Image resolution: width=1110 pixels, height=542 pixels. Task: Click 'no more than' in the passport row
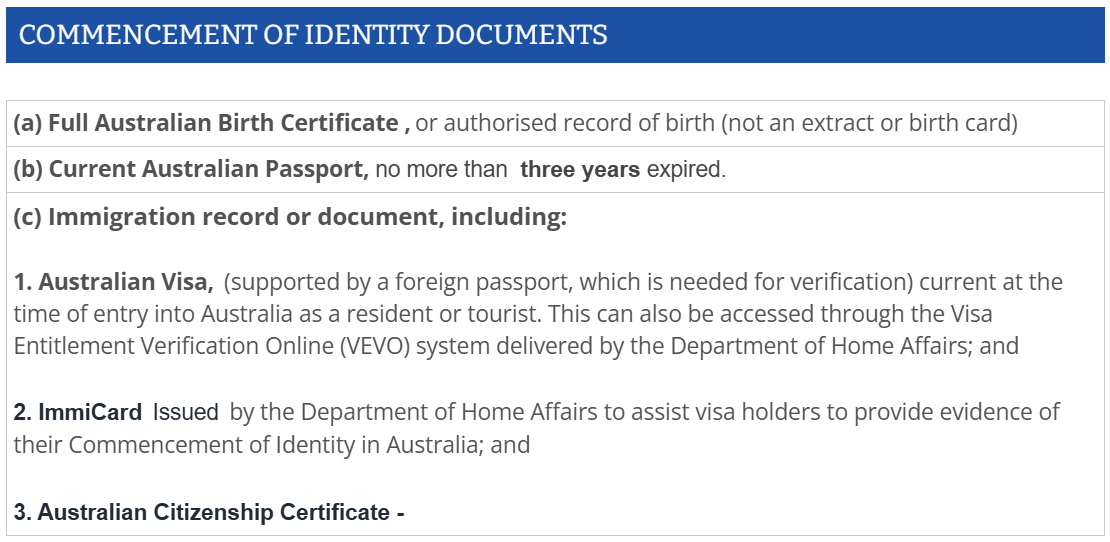441,171
